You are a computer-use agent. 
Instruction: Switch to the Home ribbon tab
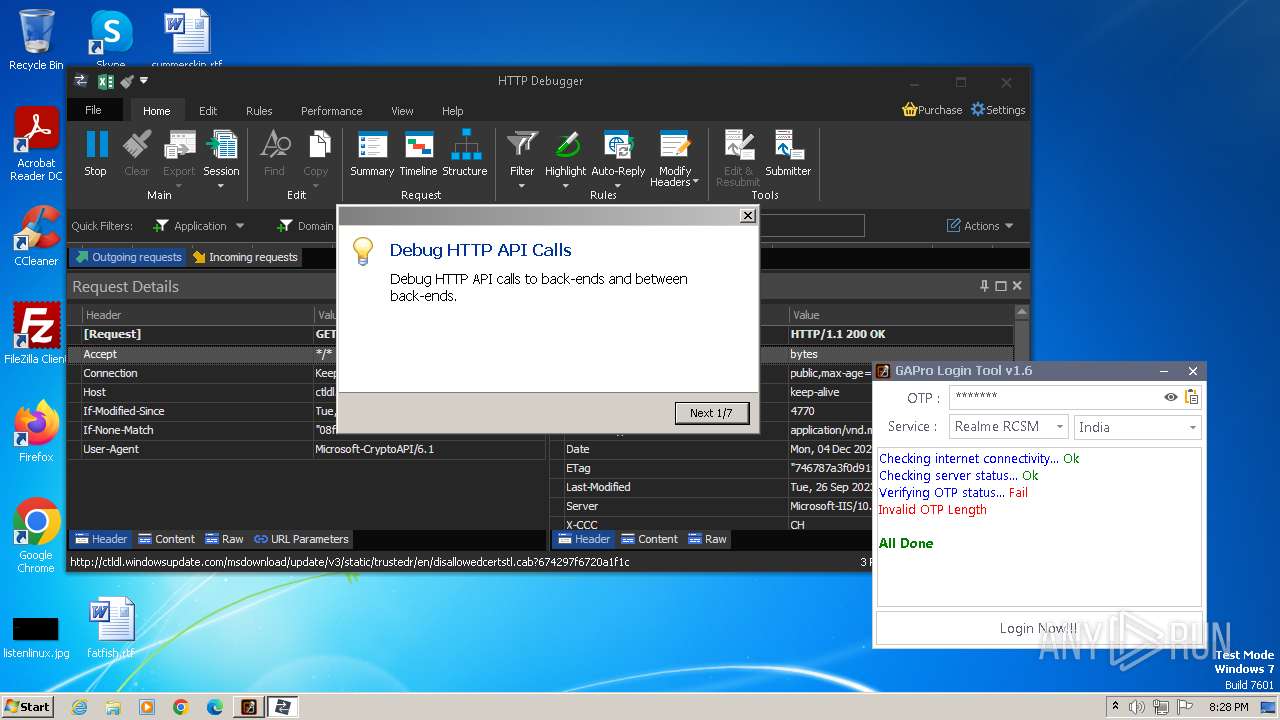pos(156,111)
